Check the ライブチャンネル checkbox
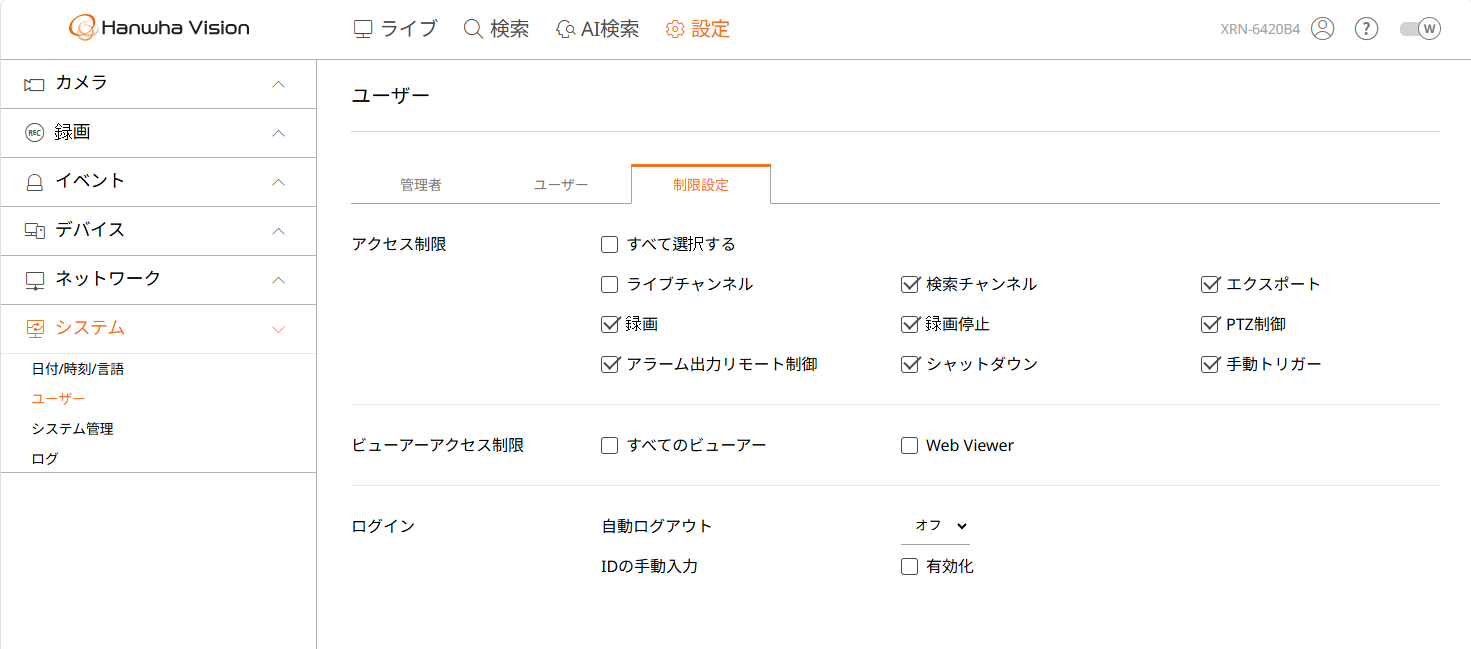Image resolution: width=1471 pixels, height=649 pixels. 610,285
